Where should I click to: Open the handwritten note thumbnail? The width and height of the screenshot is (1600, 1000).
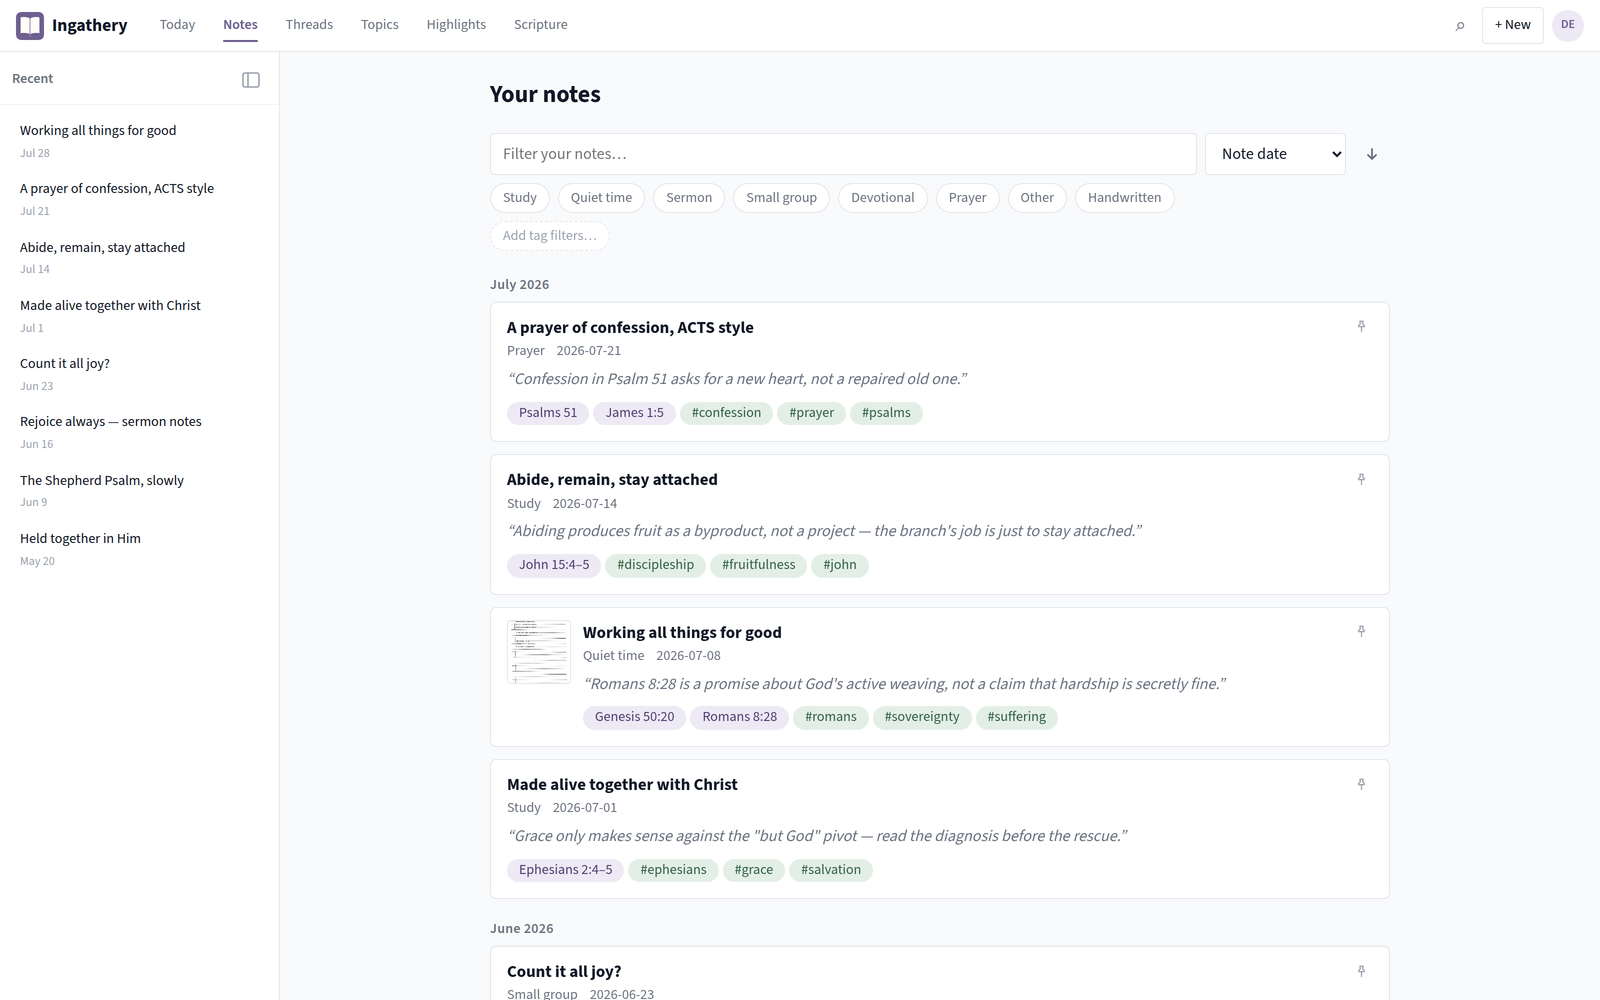pyautogui.click(x=539, y=652)
